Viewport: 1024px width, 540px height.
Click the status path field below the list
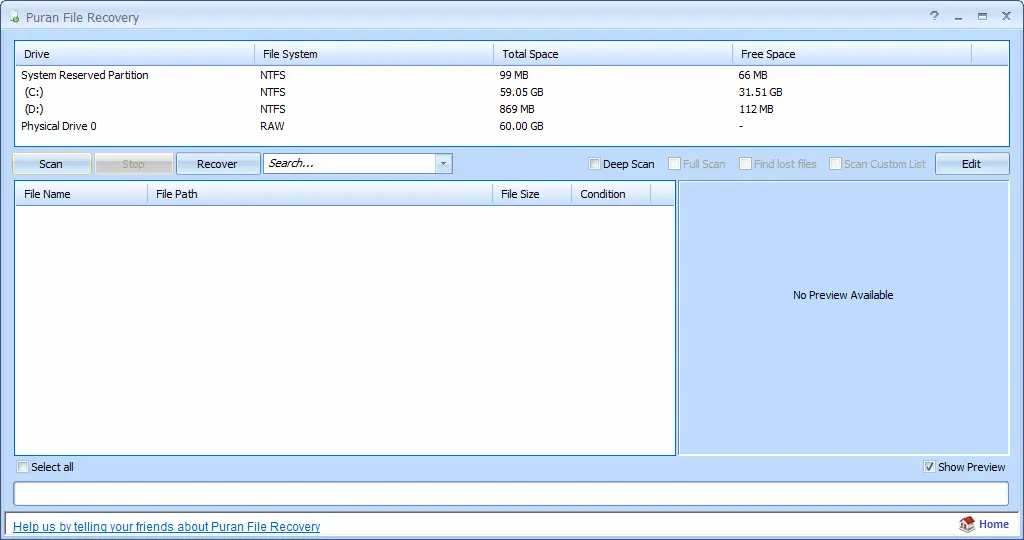click(511, 494)
